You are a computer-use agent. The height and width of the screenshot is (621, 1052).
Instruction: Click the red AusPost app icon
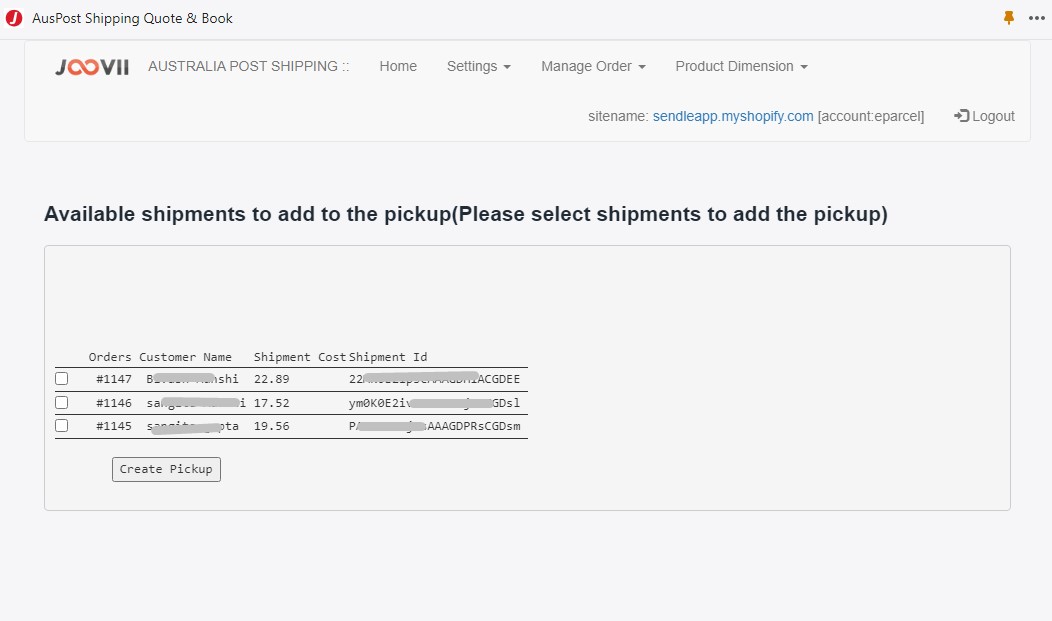point(14,18)
